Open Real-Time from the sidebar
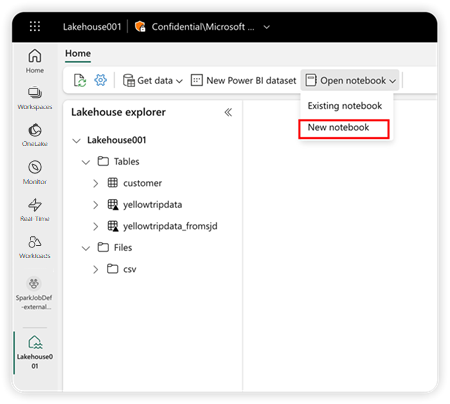The image size is (450, 404). point(35,210)
